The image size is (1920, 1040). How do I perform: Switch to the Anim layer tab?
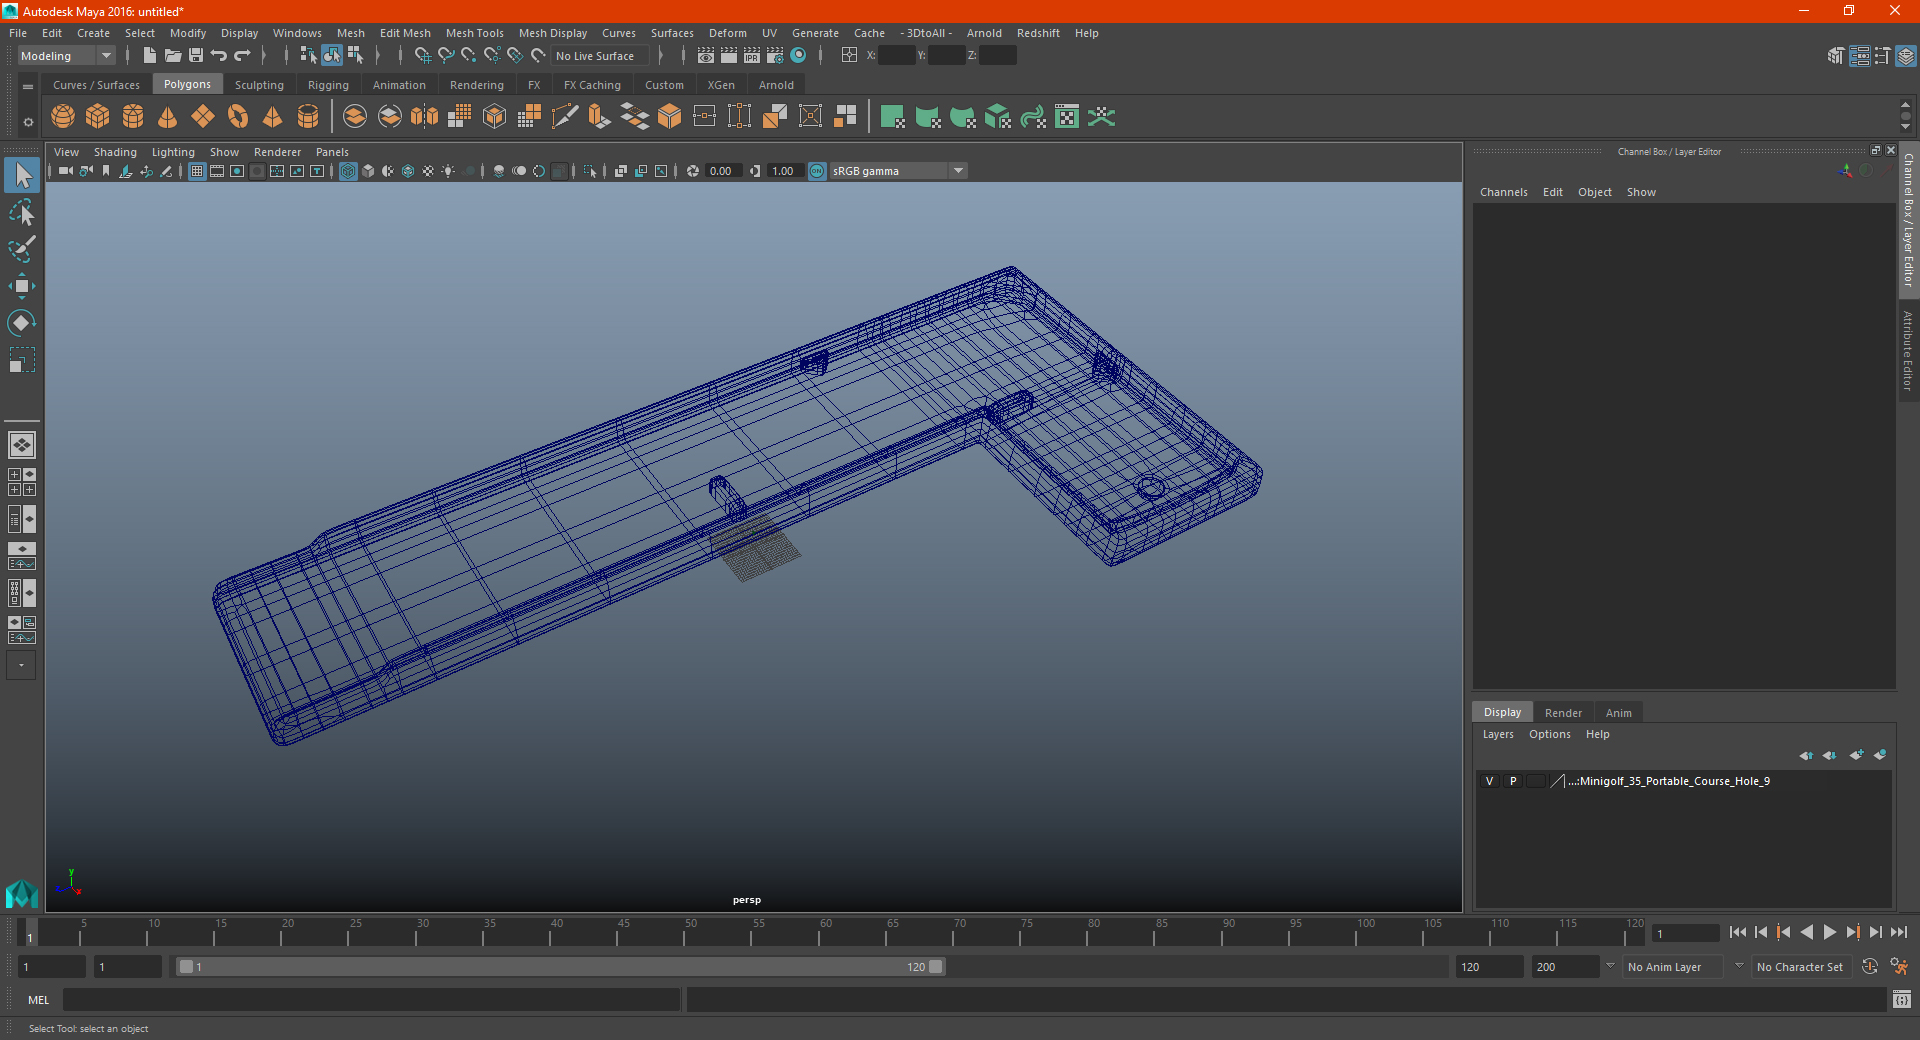pos(1618,713)
